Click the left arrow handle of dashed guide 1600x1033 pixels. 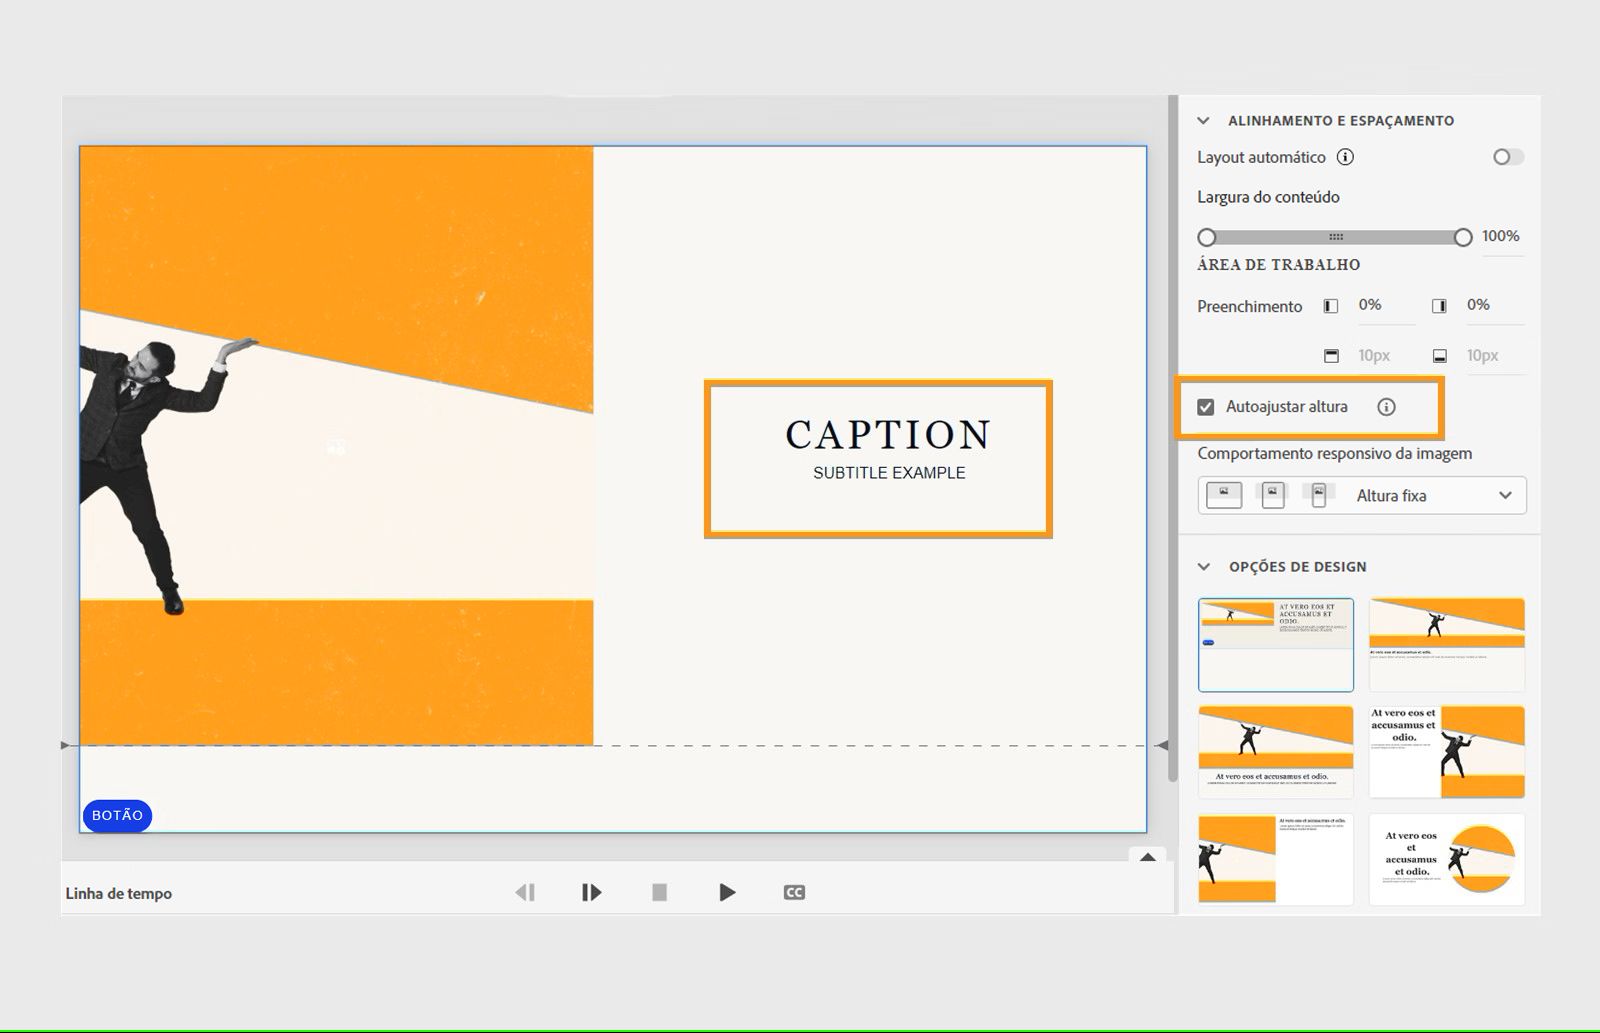(x=66, y=745)
